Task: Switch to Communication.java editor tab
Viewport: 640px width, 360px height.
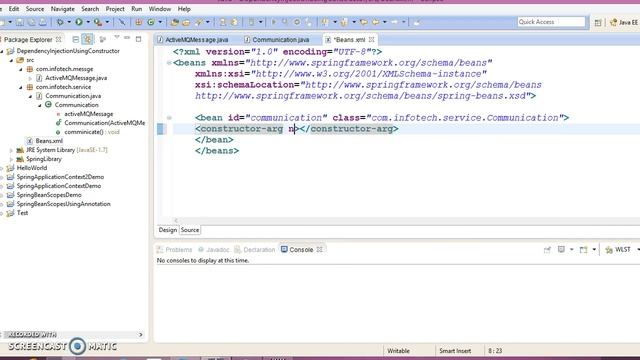Action: click(277, 40)
